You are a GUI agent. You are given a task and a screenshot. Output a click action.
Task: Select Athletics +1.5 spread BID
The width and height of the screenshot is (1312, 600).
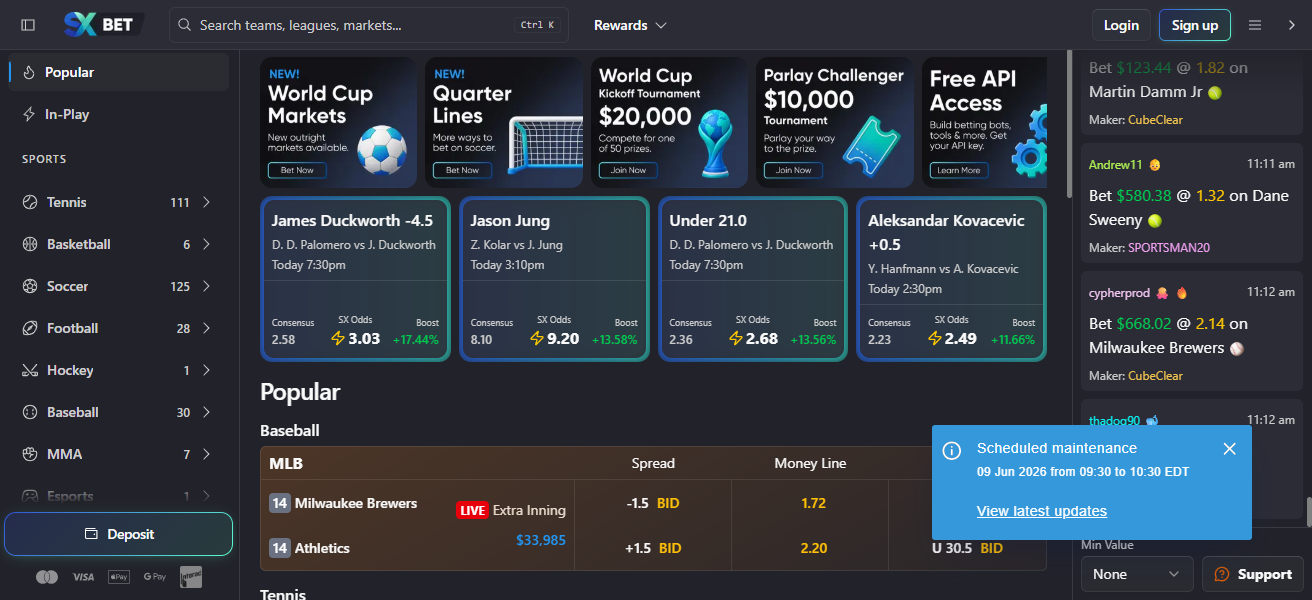[653, 548]
